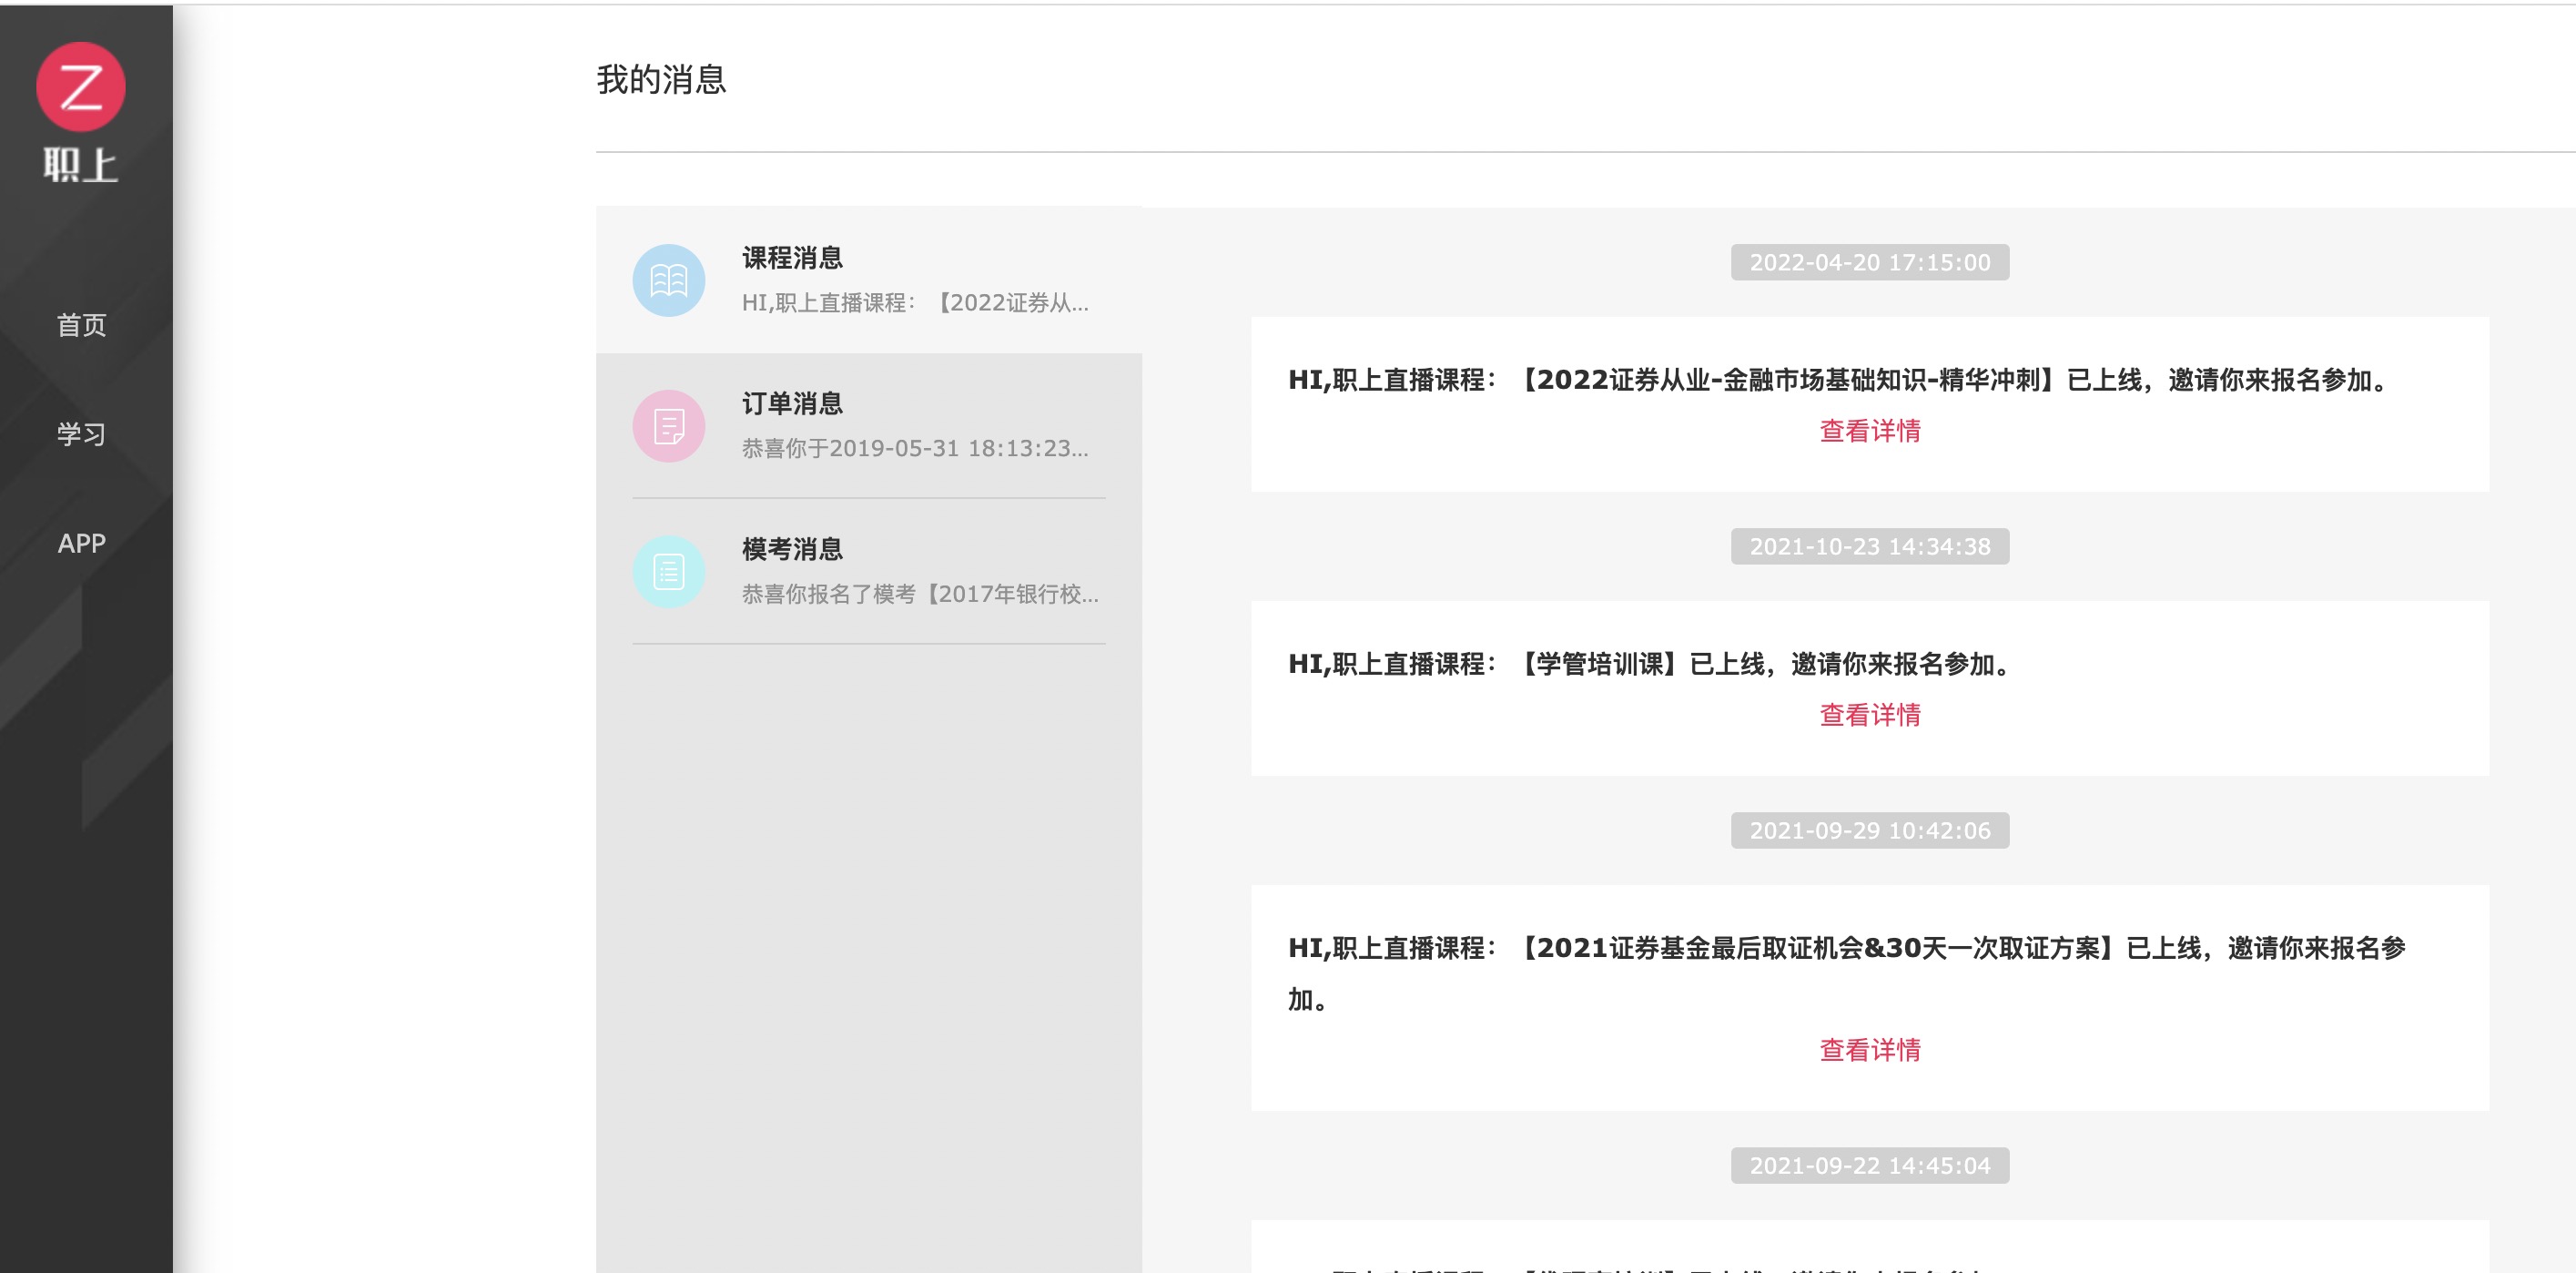Click preview text HI,职上直播课程：【2022证券从...
The image size is (2576, 1273).
916,303
